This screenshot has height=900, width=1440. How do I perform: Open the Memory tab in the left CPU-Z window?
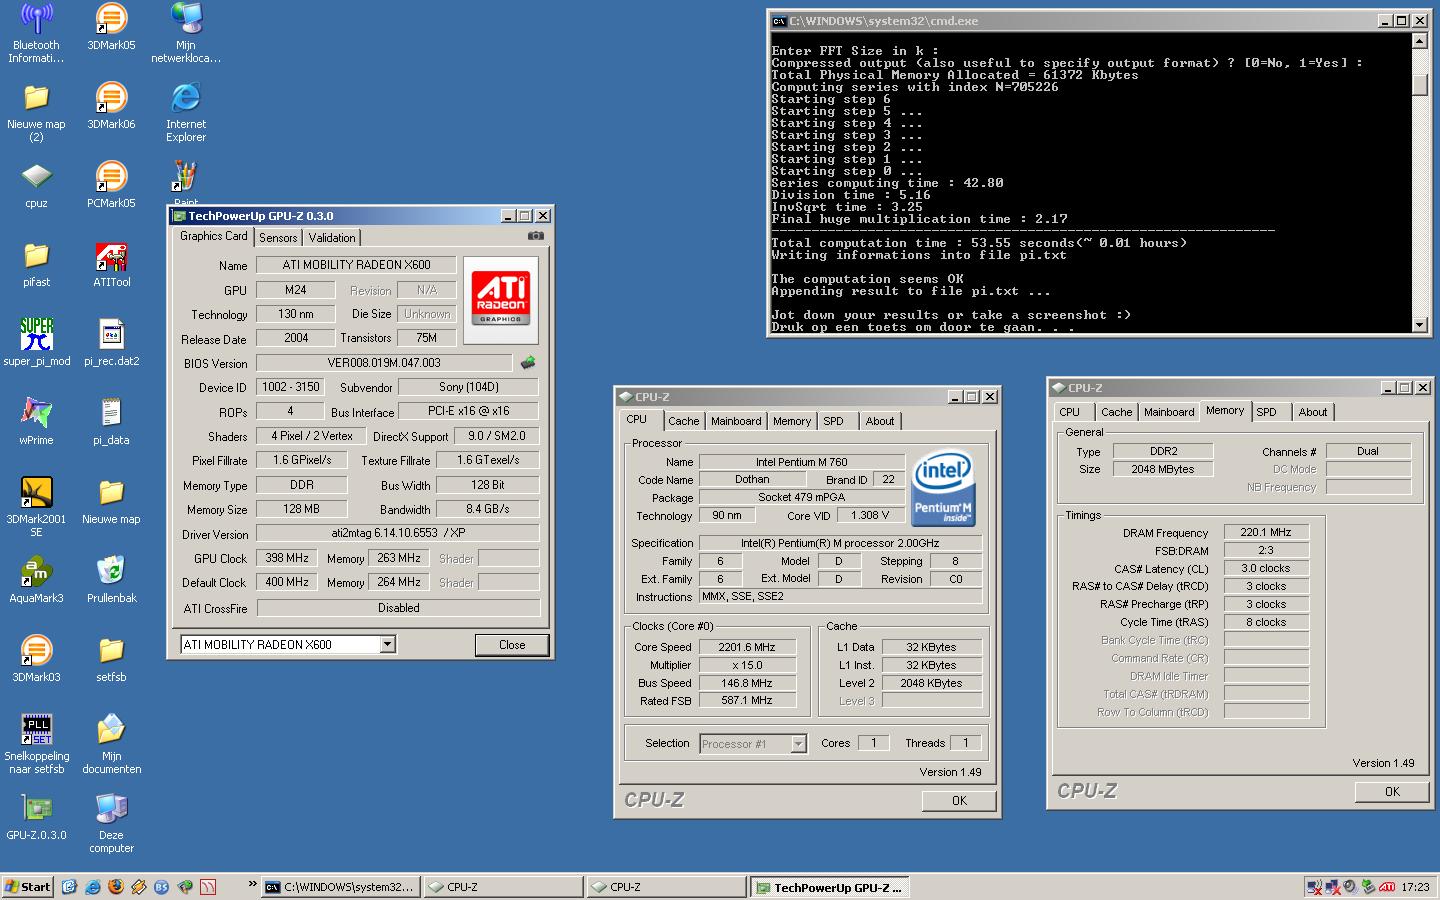[792, 421]
